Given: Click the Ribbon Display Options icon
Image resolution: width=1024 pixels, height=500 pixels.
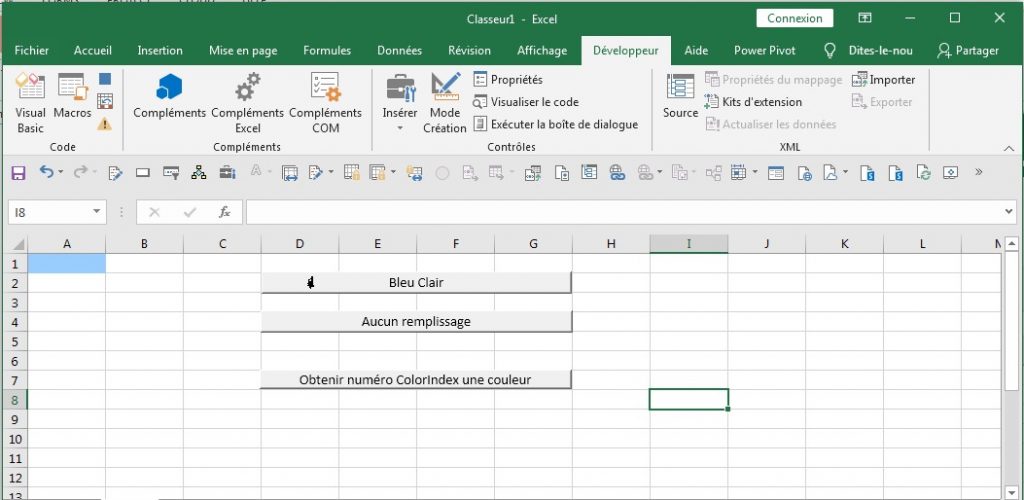Looking at the screenshot, I should pos(865,18).
